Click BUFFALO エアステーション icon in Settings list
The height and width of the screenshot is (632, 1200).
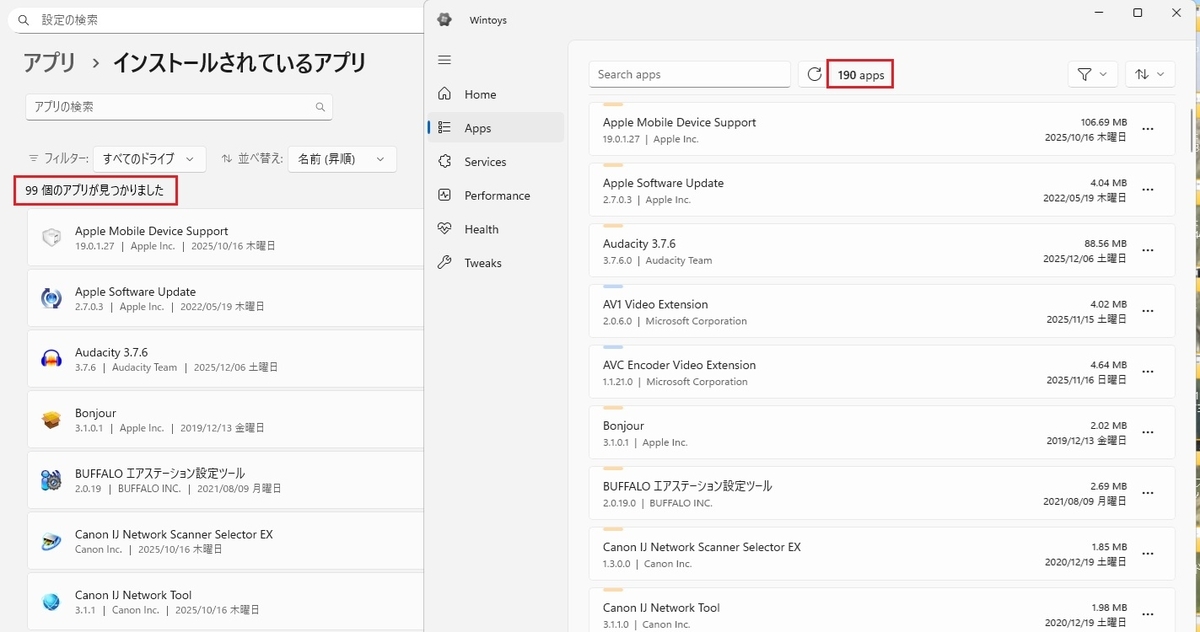pyautogui.click(x=51, y=480)
